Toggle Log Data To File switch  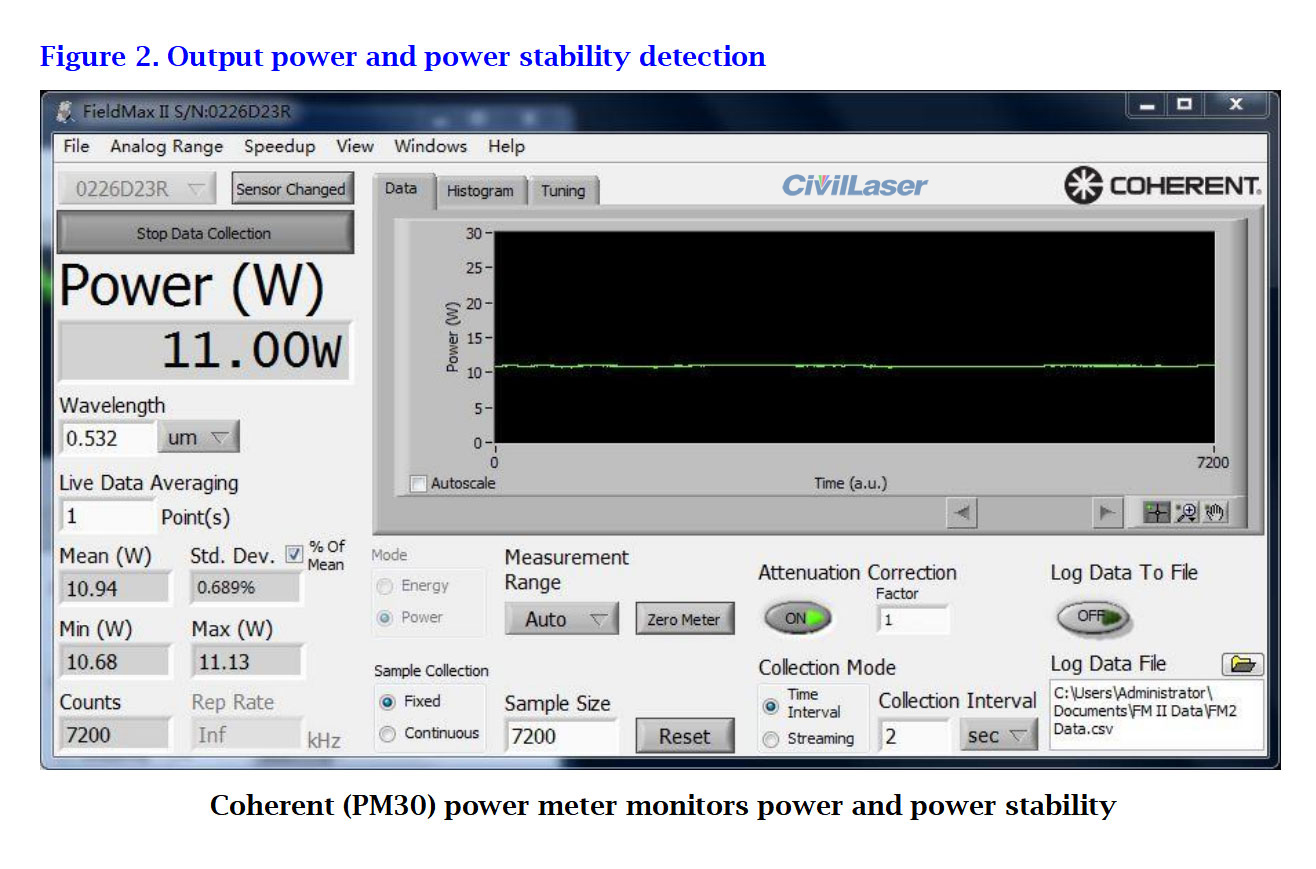click(x=1094, y=617)
